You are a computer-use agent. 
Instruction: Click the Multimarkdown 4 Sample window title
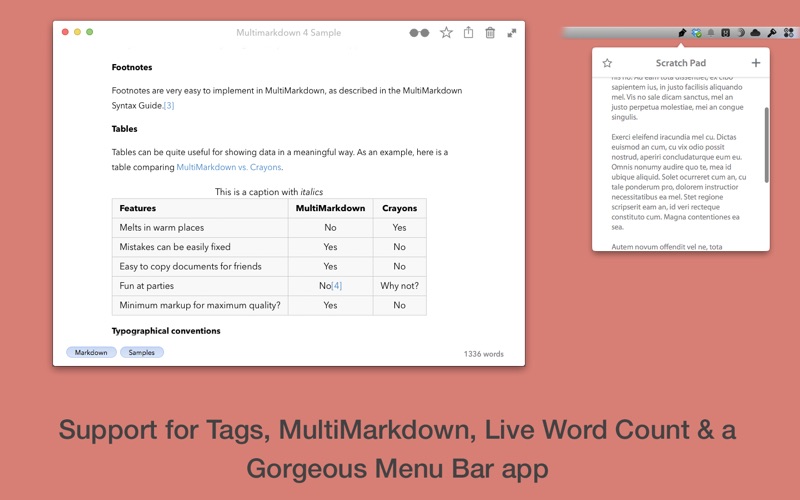click(x=288, y=33)
